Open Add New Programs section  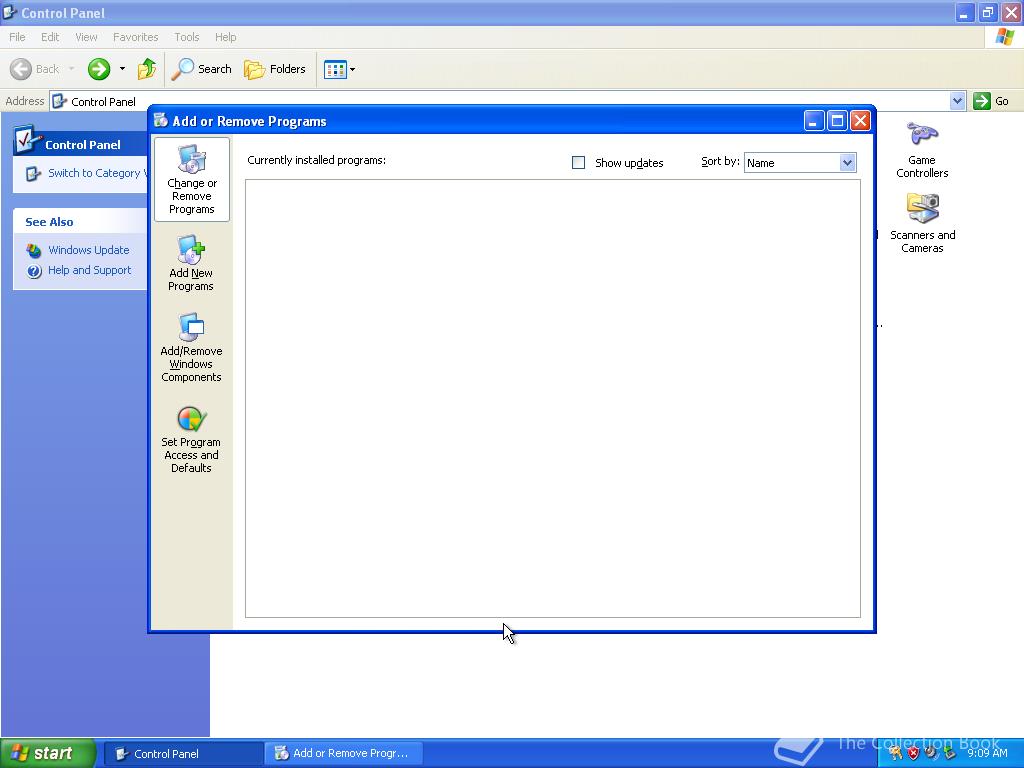click(191, 263)
